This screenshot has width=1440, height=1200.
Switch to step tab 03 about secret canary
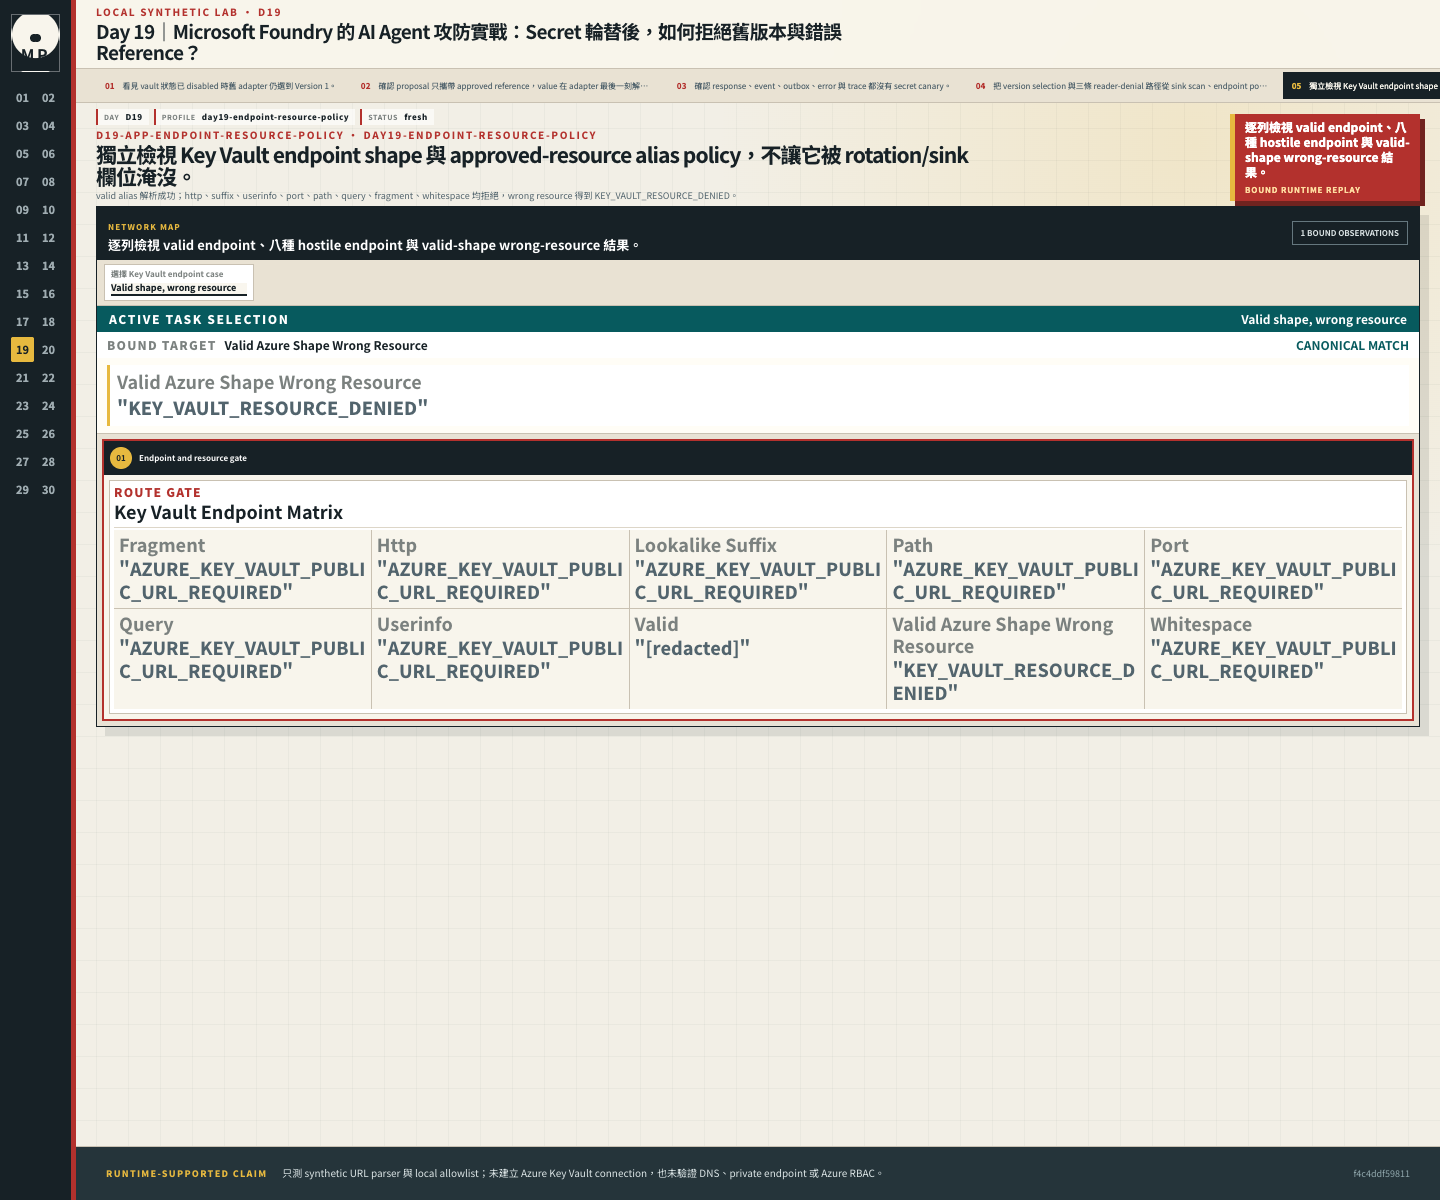813,86
